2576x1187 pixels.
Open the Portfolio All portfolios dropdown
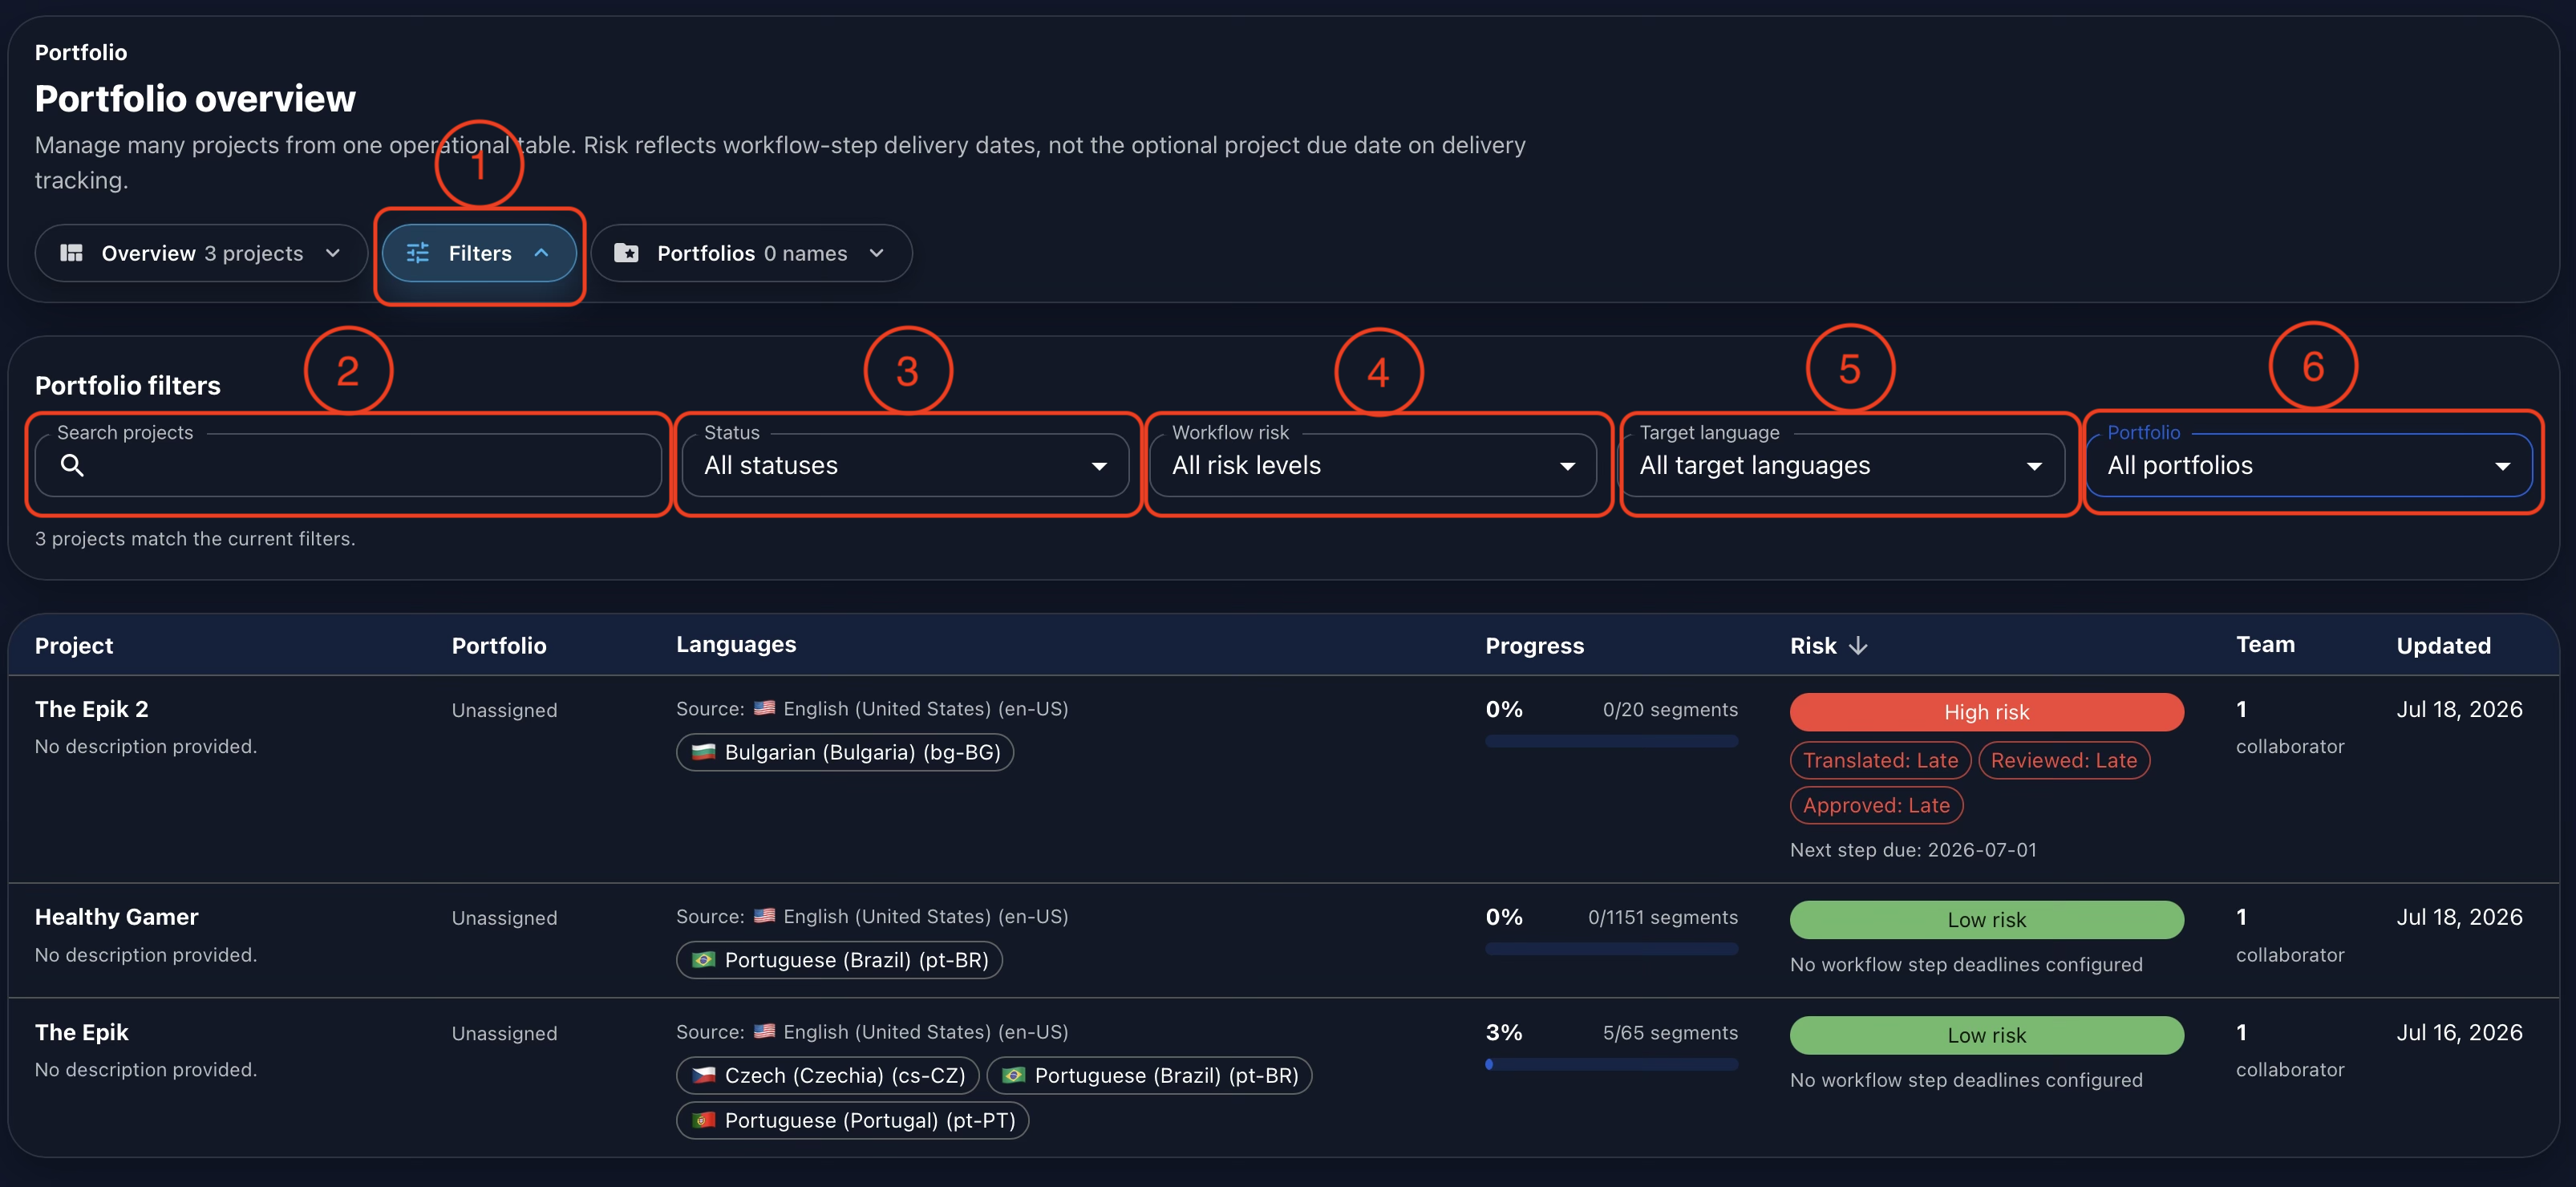click(2309, 465)
